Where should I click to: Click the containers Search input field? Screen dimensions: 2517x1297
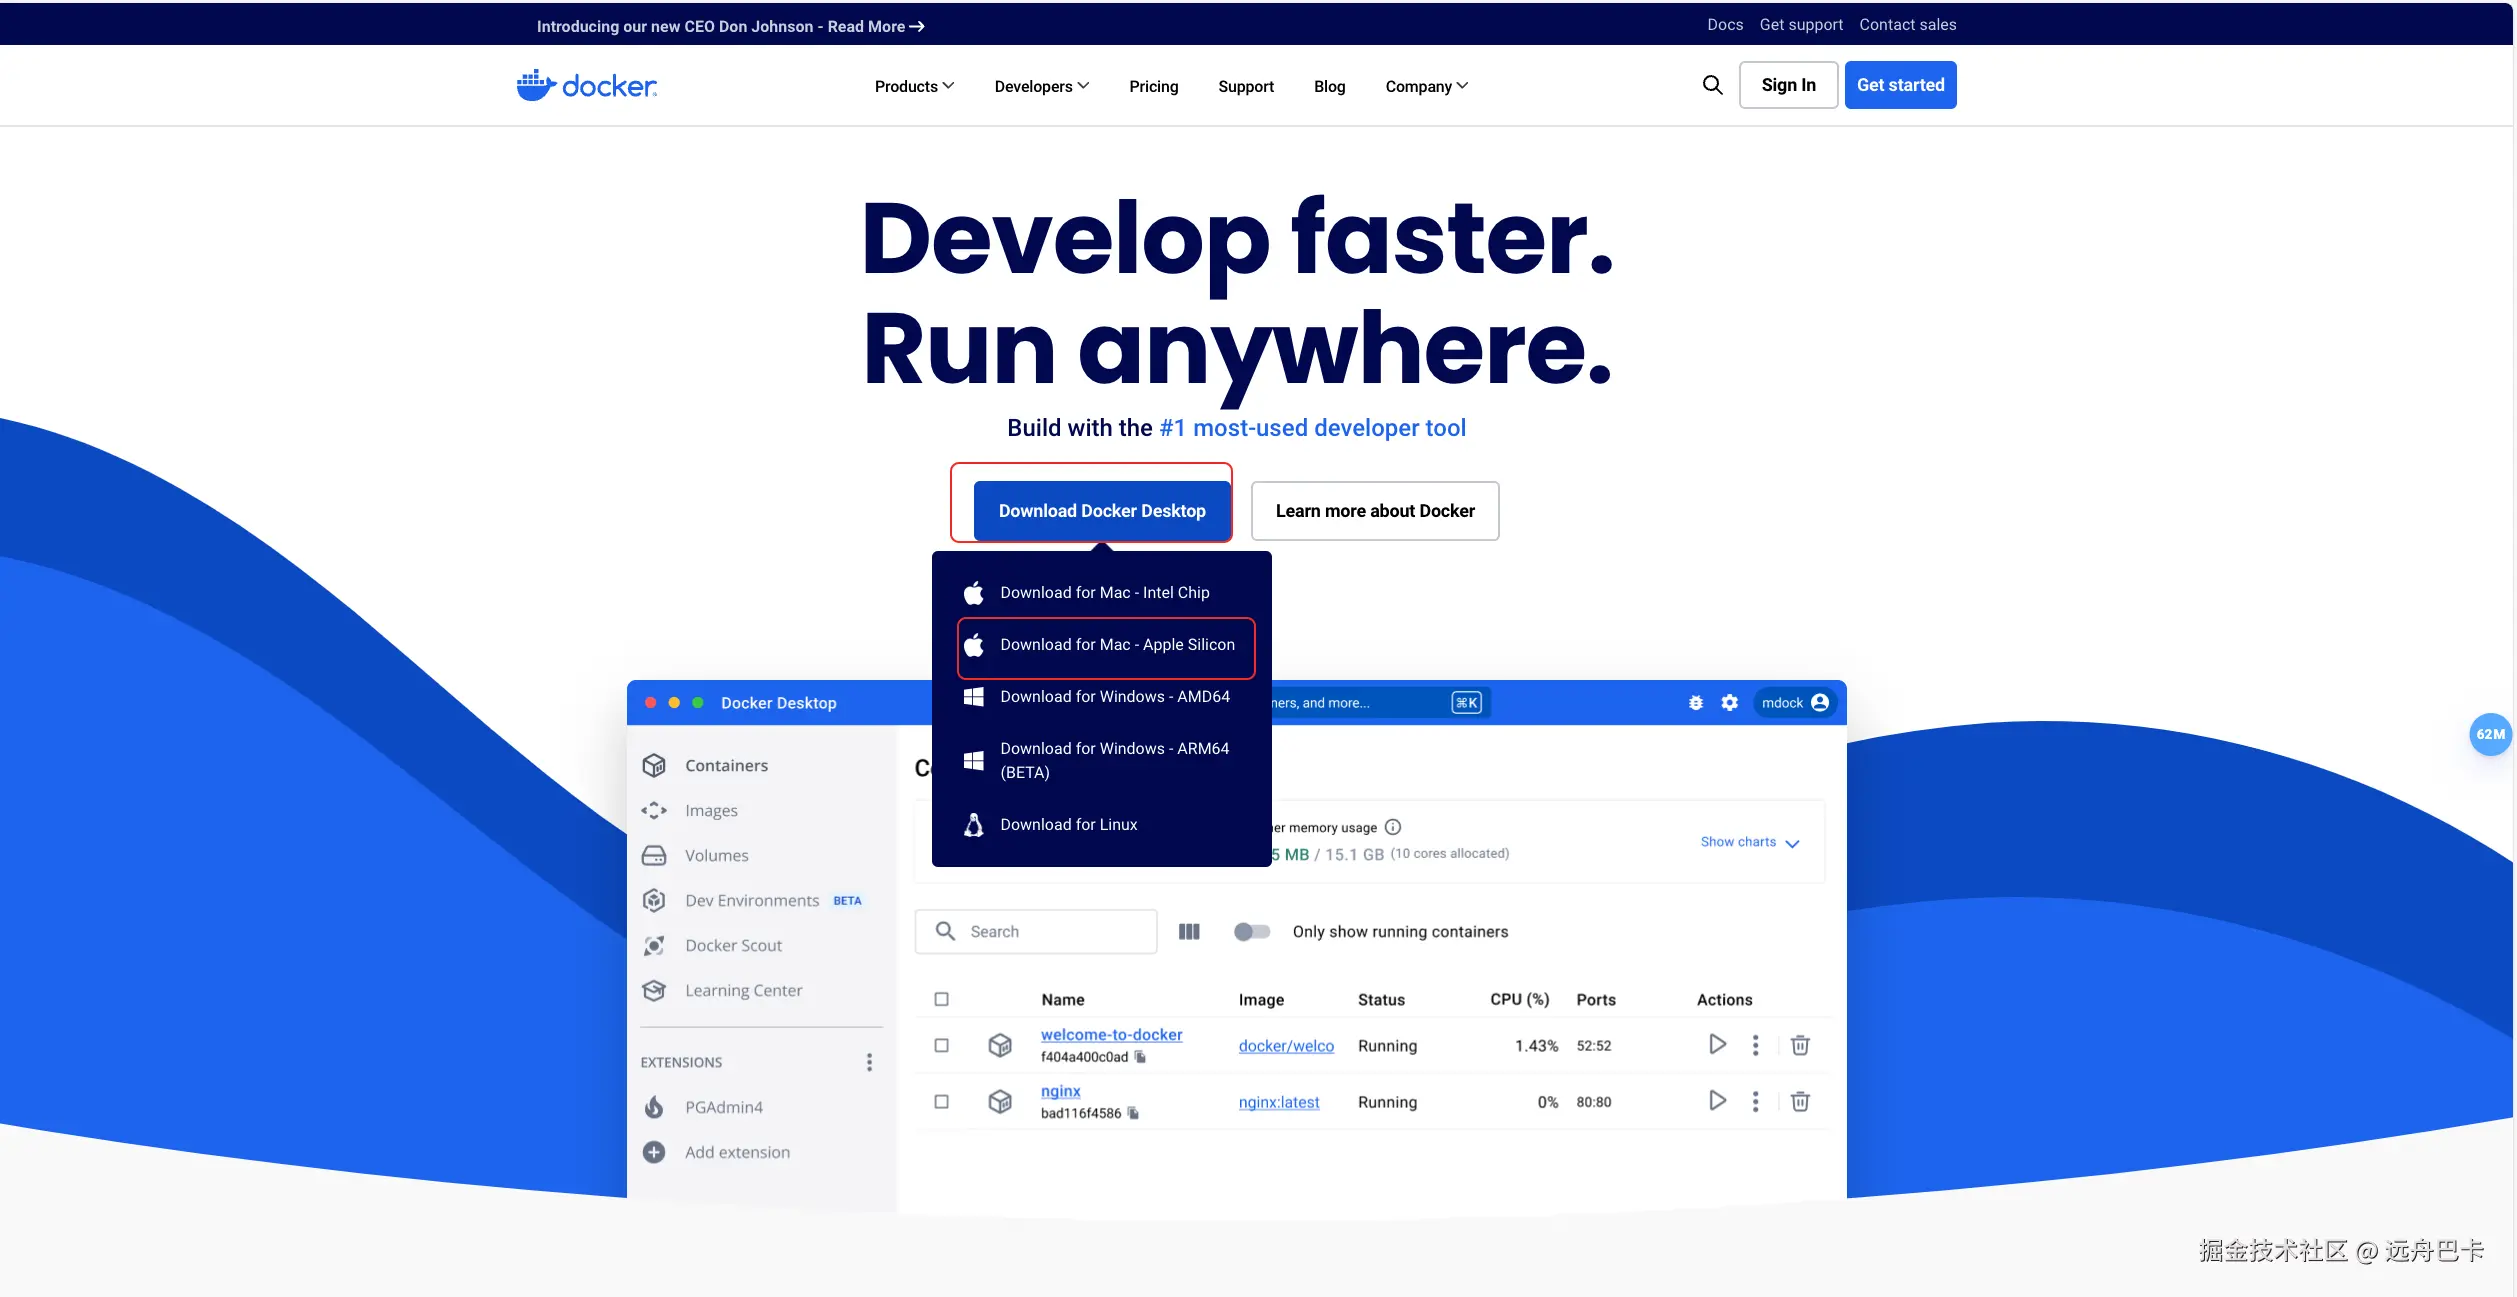(x=1050, y=931)
